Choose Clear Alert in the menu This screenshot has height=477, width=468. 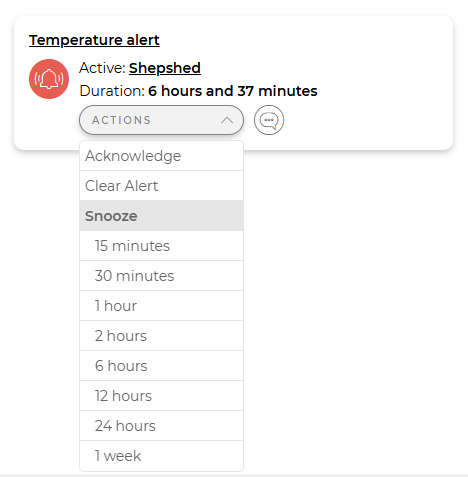pos(161,186)
